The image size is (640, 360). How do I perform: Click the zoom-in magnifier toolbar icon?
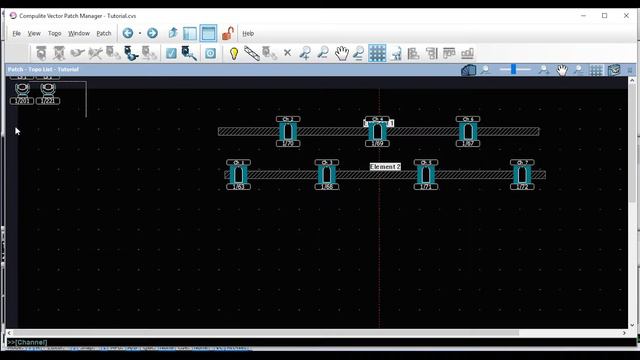[x=305, y=53]
